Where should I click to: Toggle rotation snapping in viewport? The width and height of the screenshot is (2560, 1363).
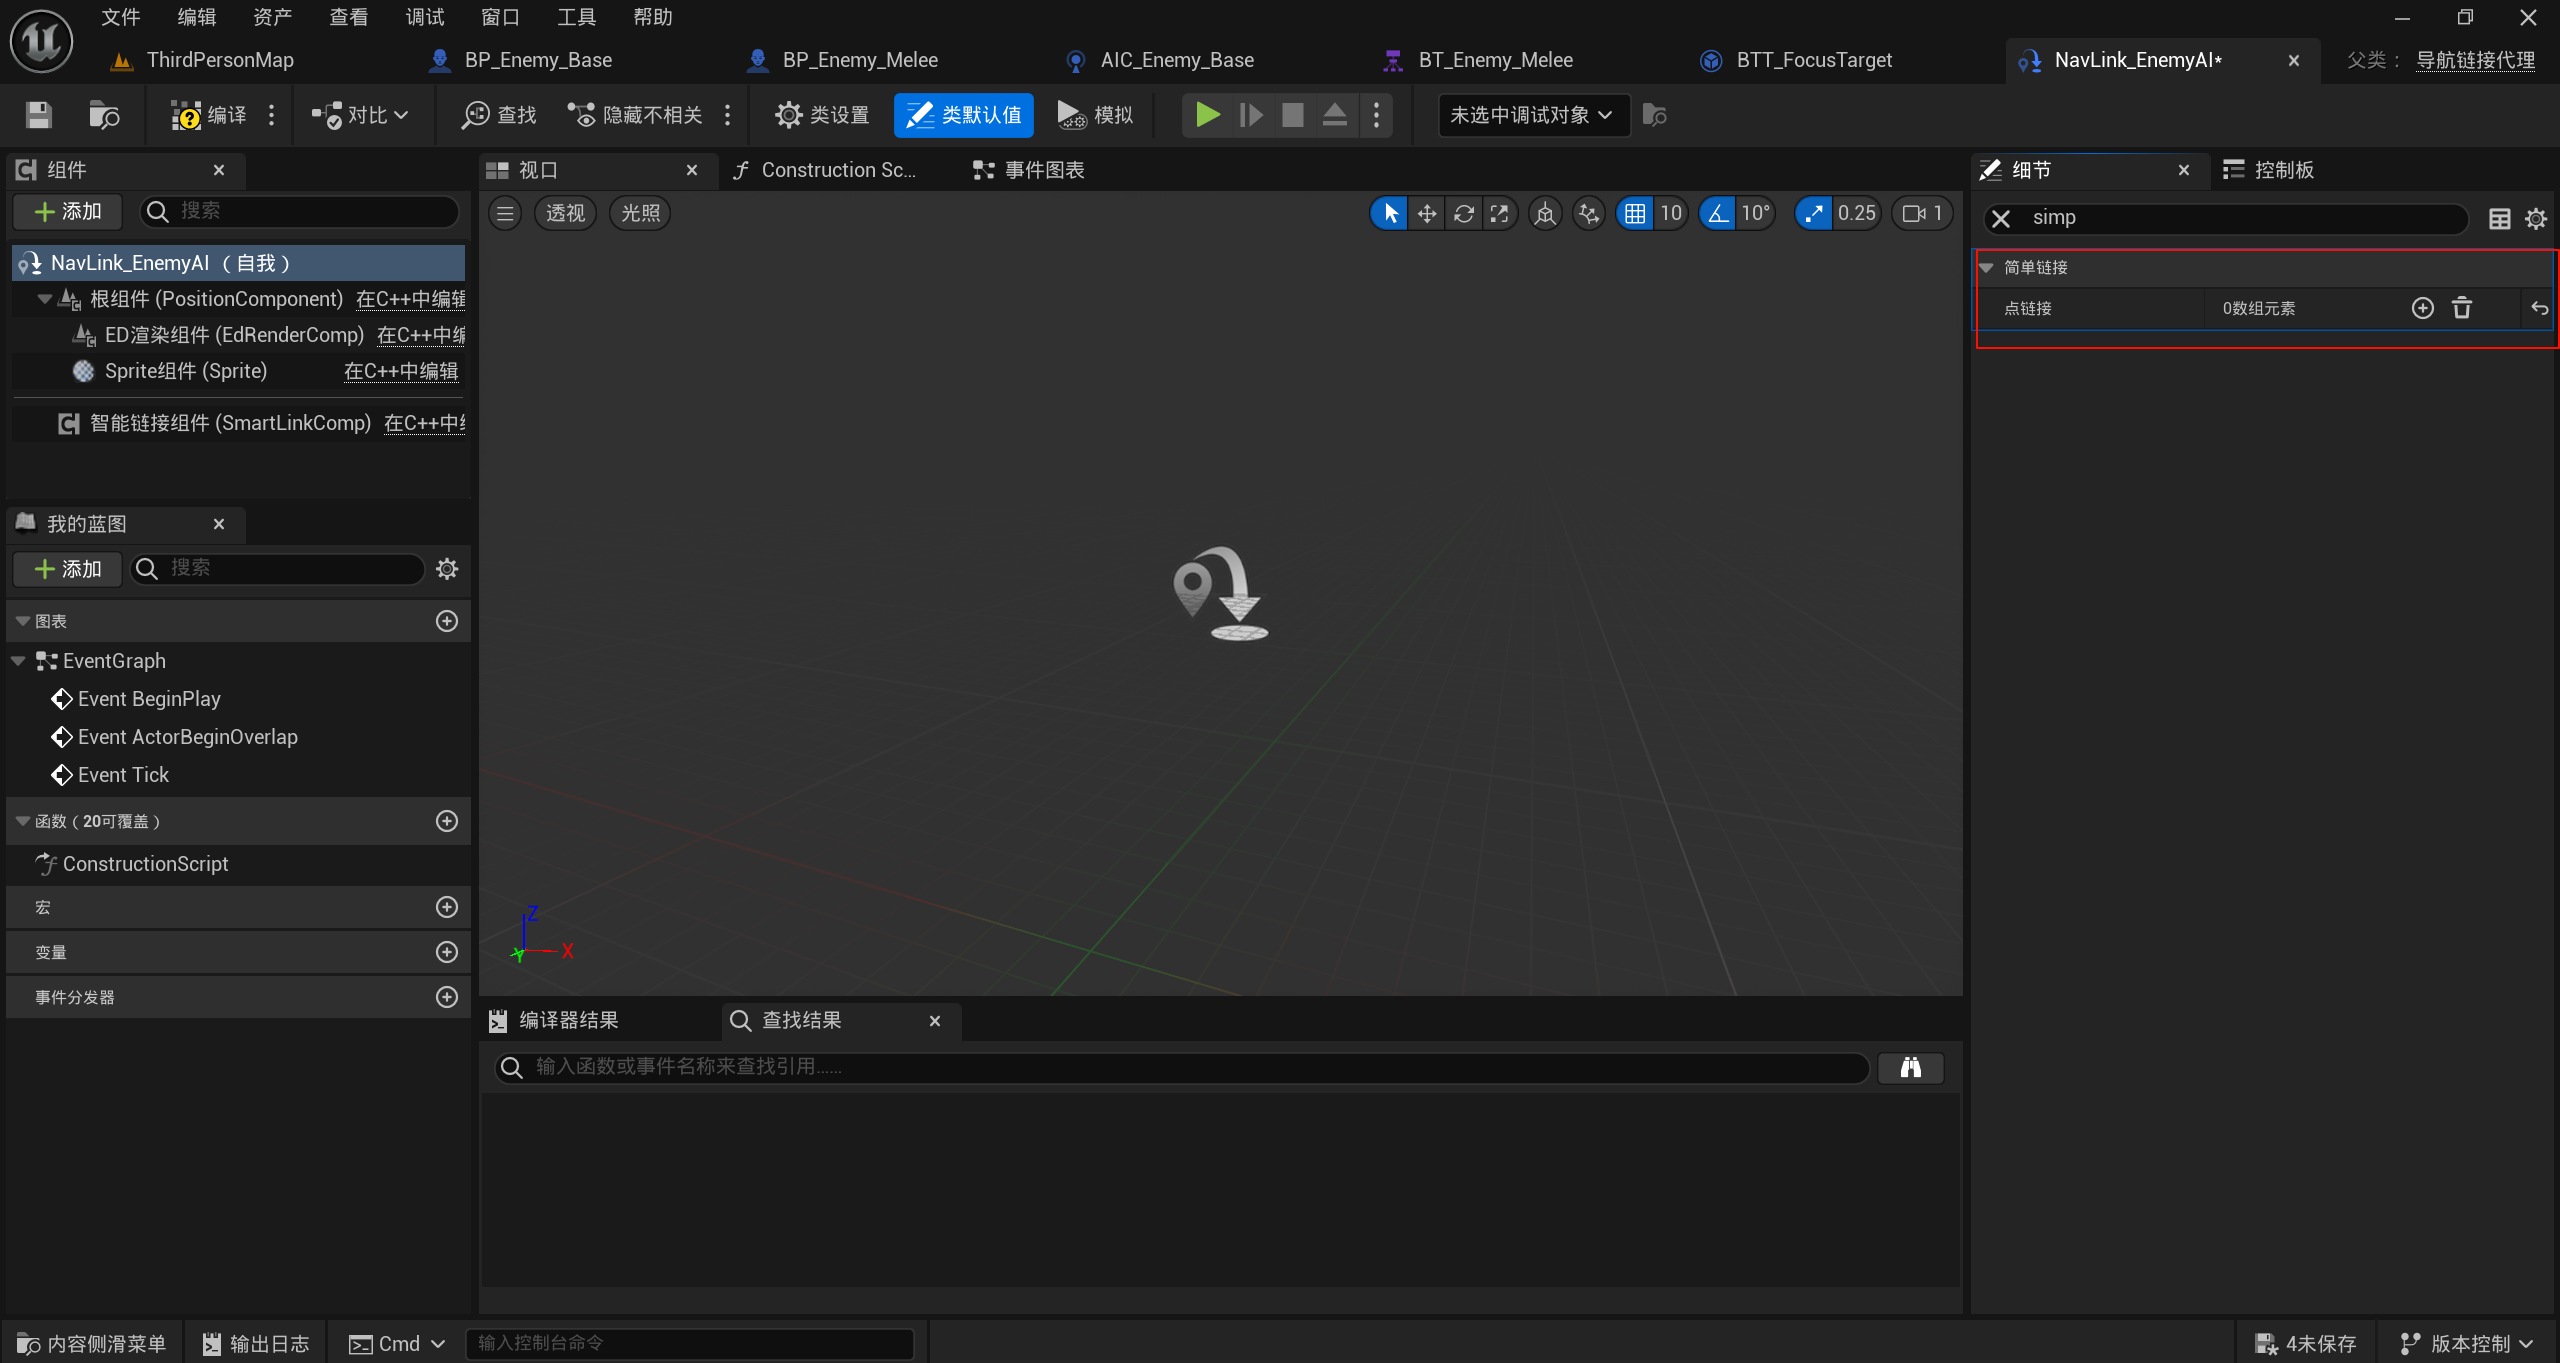coord(1717,213)
